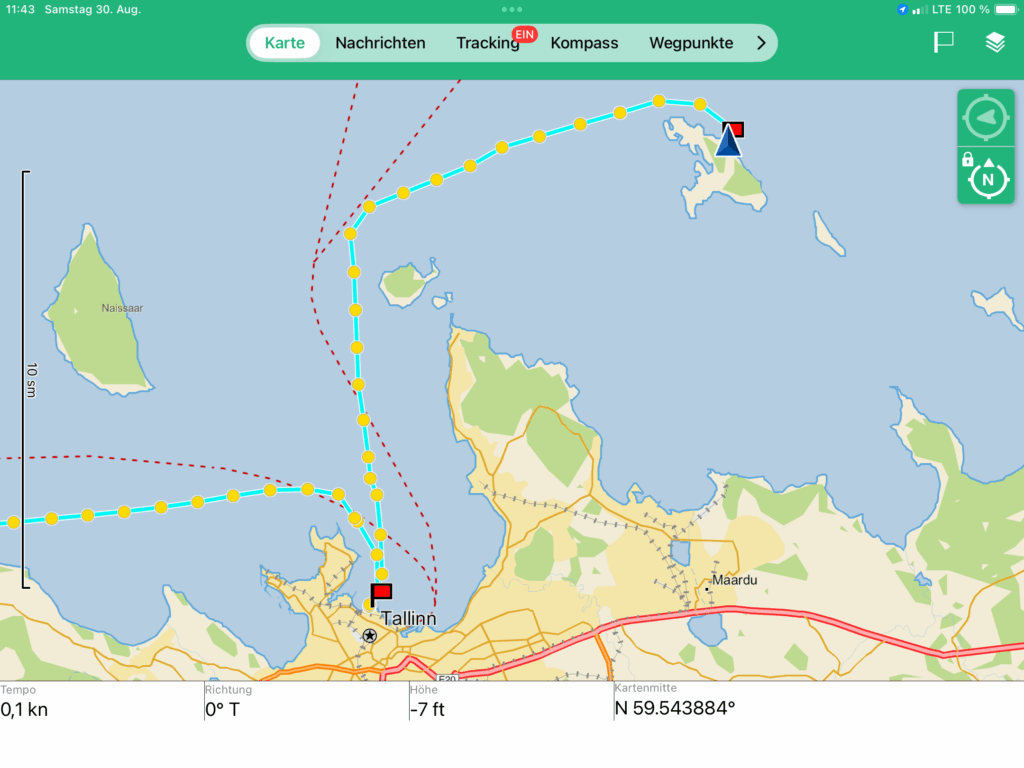Select the red flag at Tallinn
The height and width of the screenshot is (768, 1024).
pyautogui.click(x=381, y=592)
